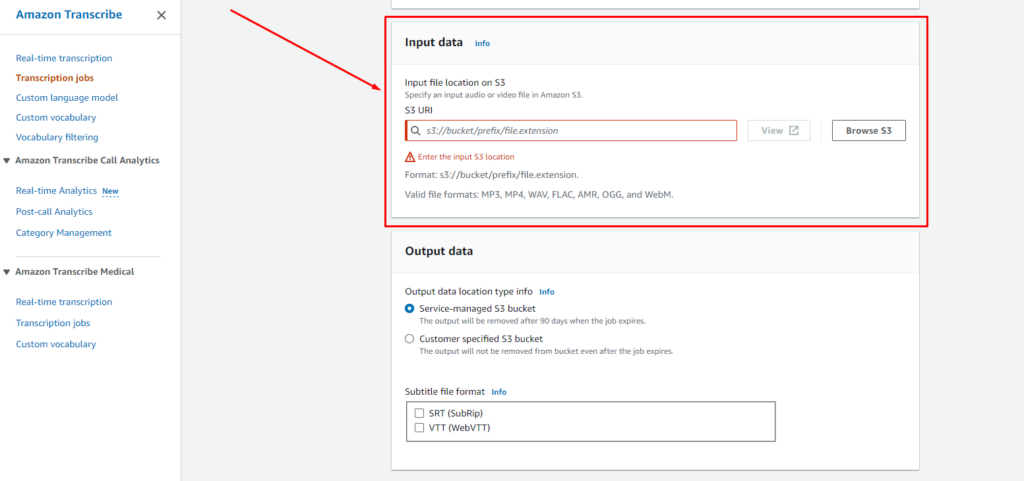Collapse Amazon Transcribe Call Analytics section
1024x481 pixels.
[7, 161]
